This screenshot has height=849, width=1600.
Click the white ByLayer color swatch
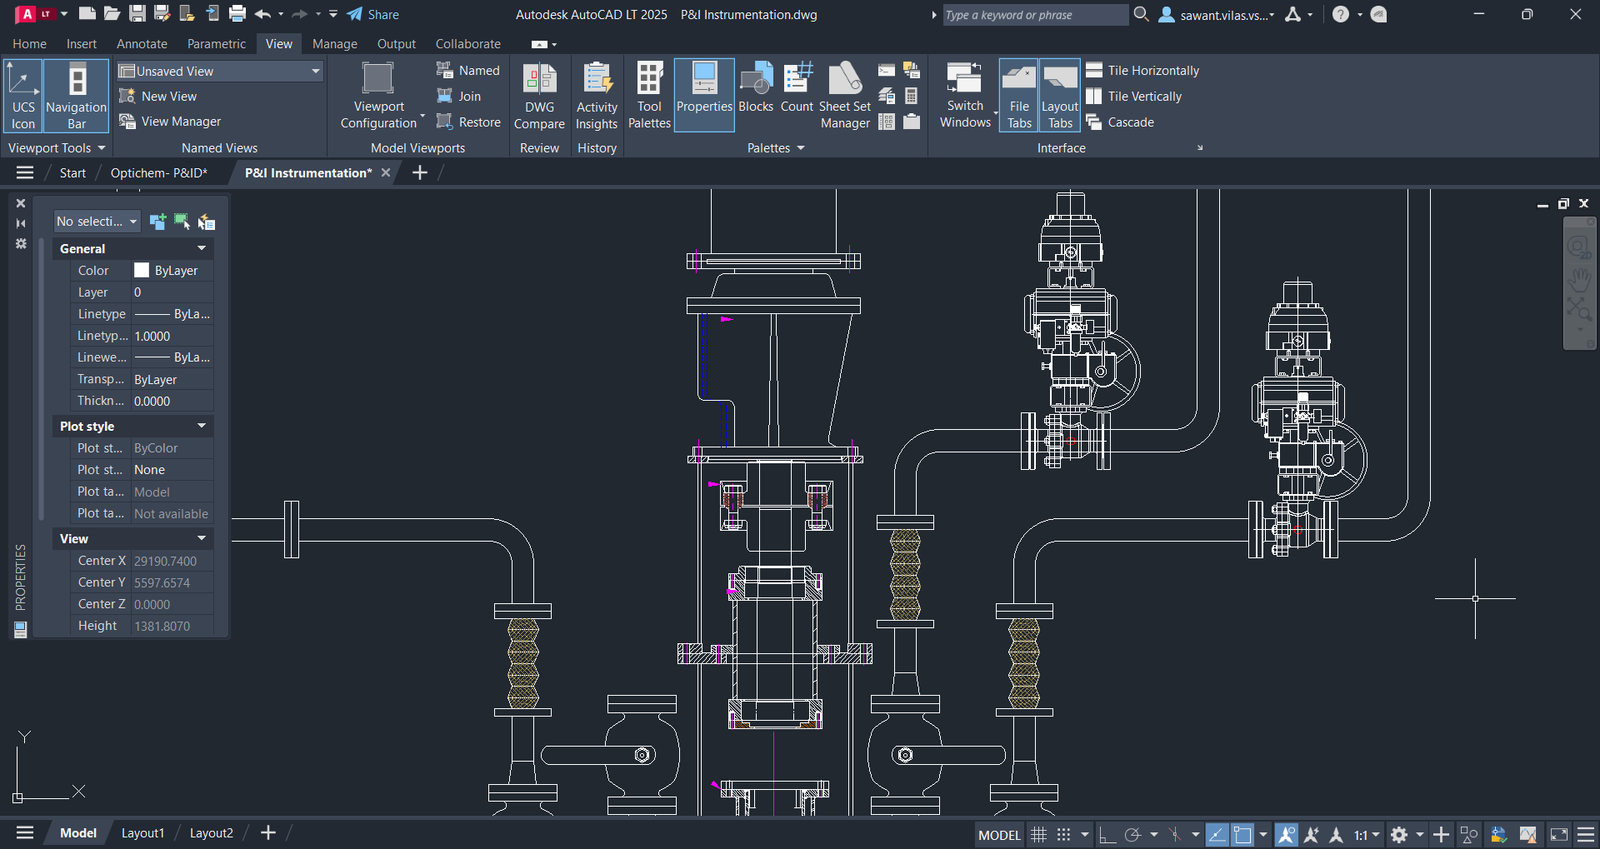[142, 271]
